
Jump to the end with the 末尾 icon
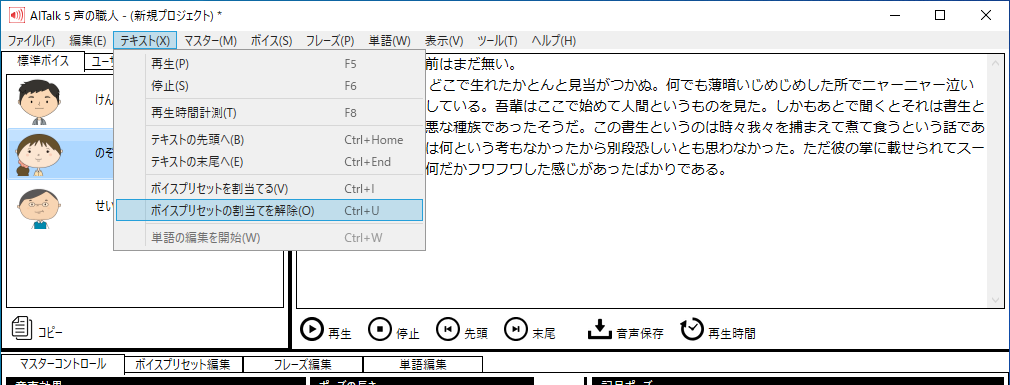click(x=516, y=330)
